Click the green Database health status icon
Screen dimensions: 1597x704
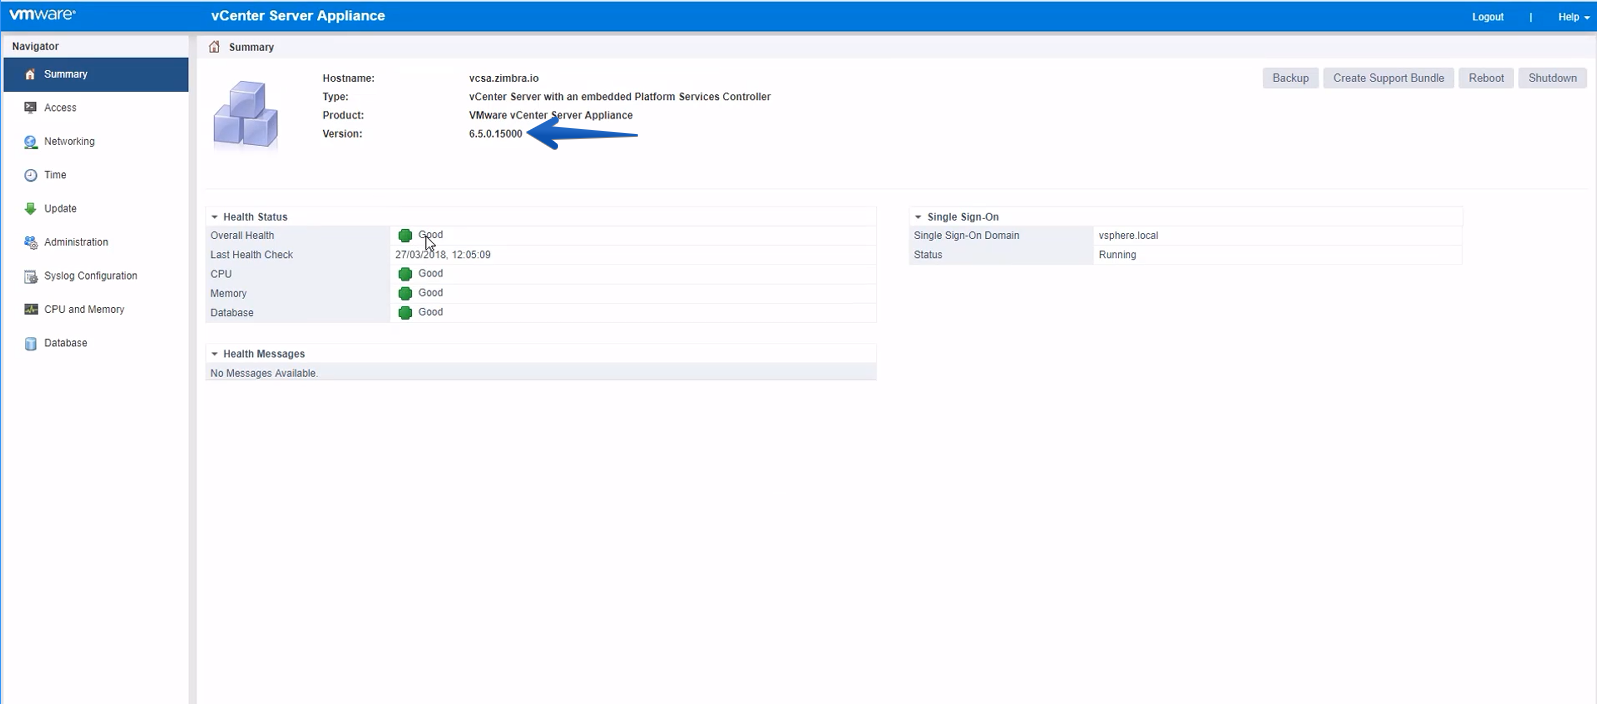405,313
